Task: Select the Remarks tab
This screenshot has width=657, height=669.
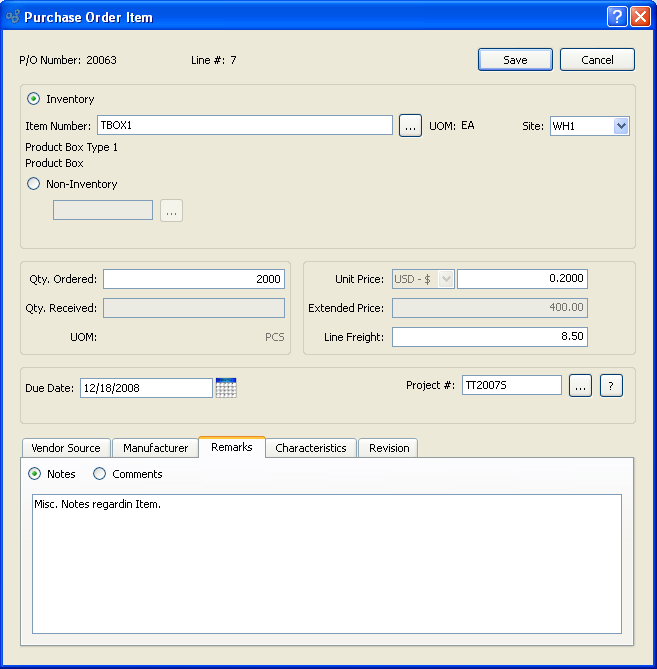Action: 232,447
